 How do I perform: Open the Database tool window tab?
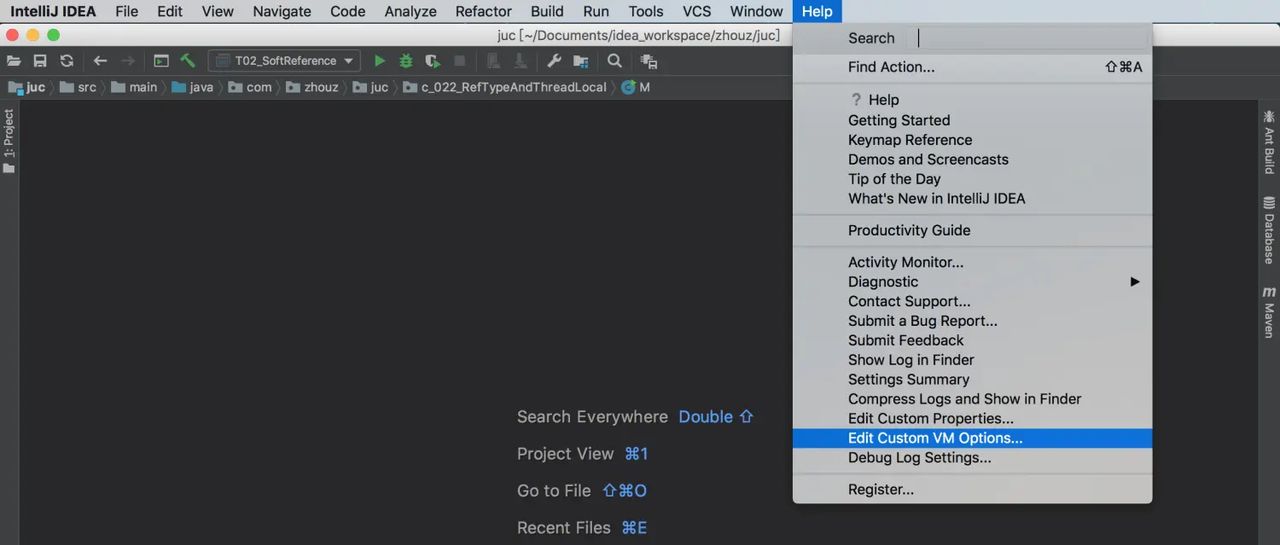[1269, 230]
